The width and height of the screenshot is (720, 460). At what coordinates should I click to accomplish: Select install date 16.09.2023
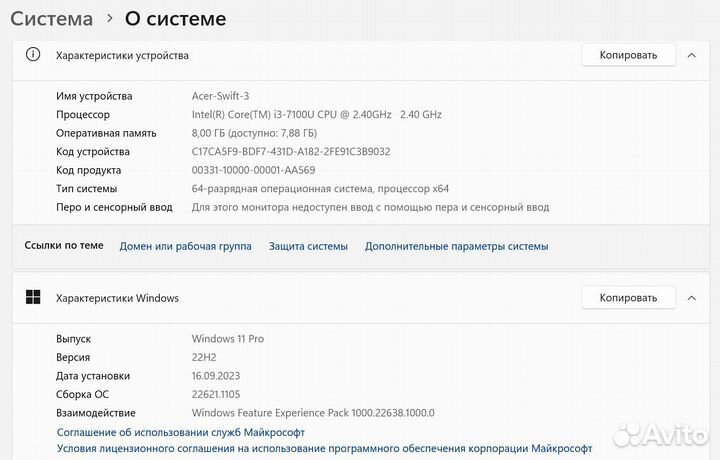coord(216,376)
